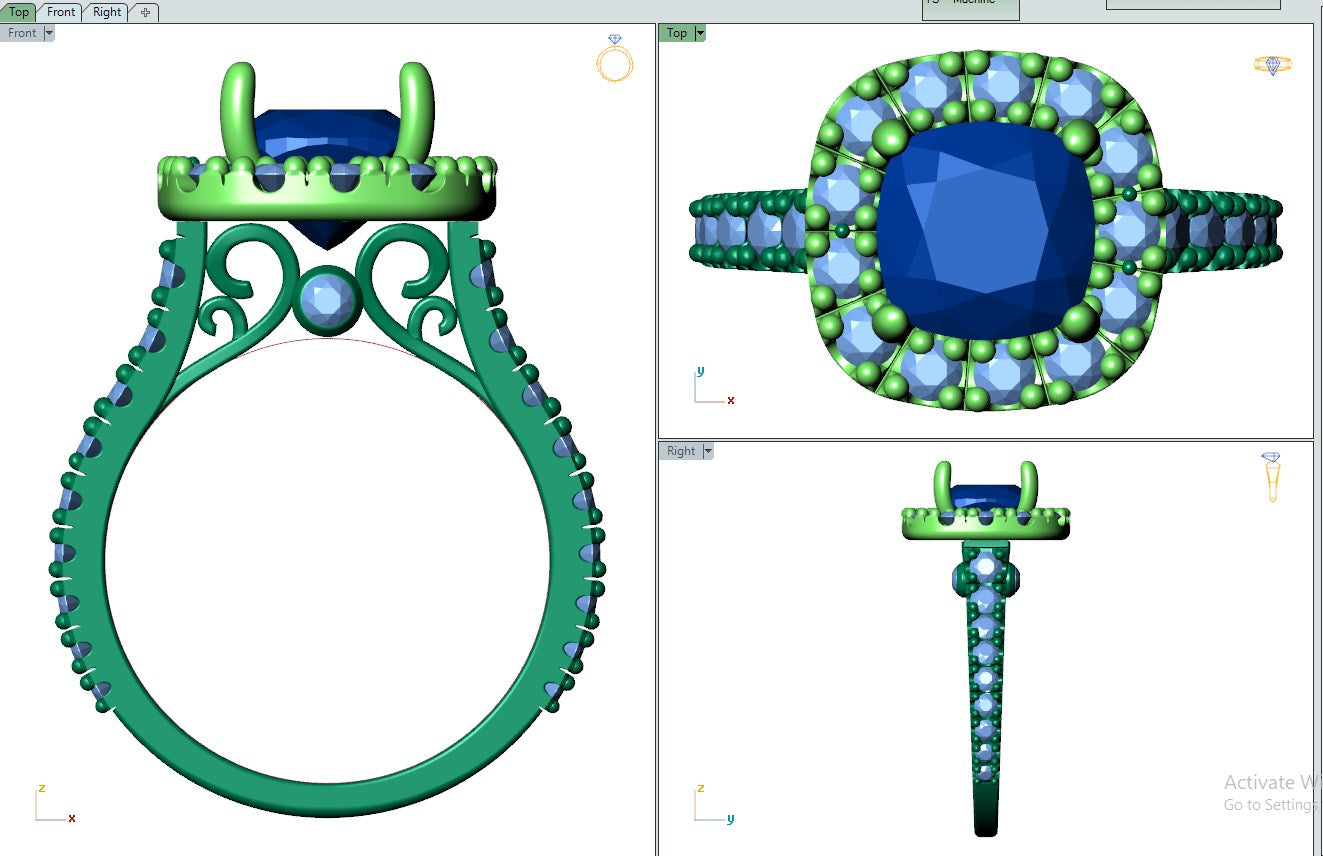Click the Machine panel at the top

969,8
